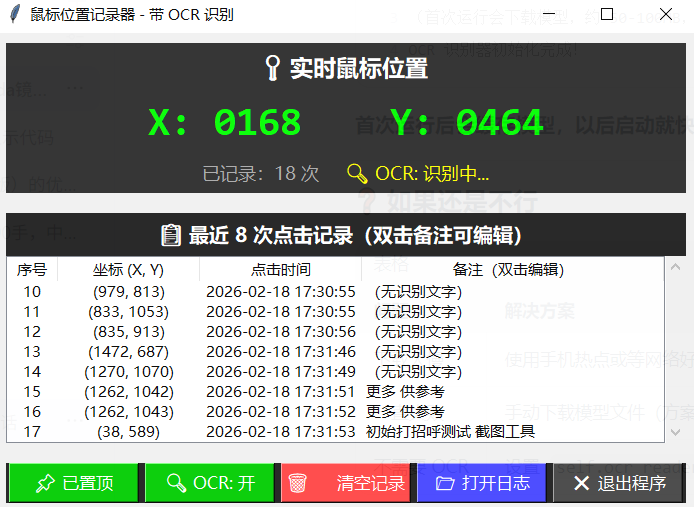Click the pushpin icon on 已置顶 button
Image resolution: width=694 pixels, height=507 pixels.
coord(45,483)
